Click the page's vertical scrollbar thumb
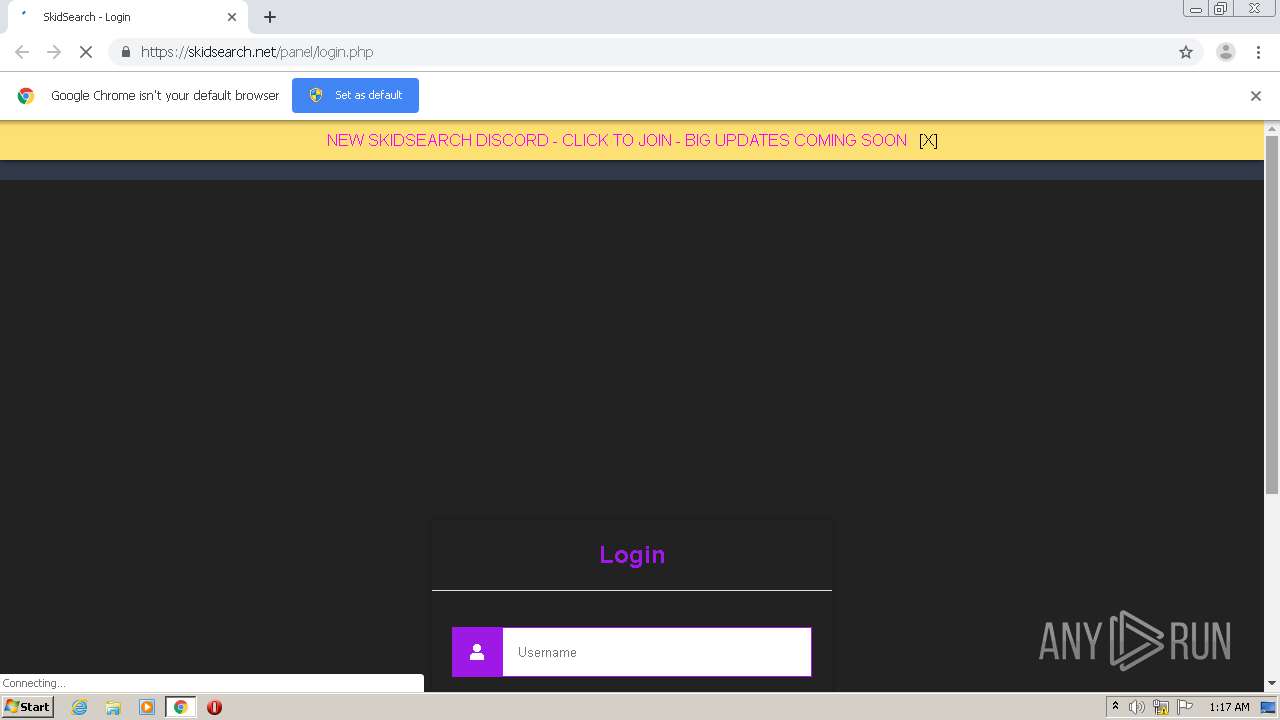1280x720 pixels. (1272, 315)
